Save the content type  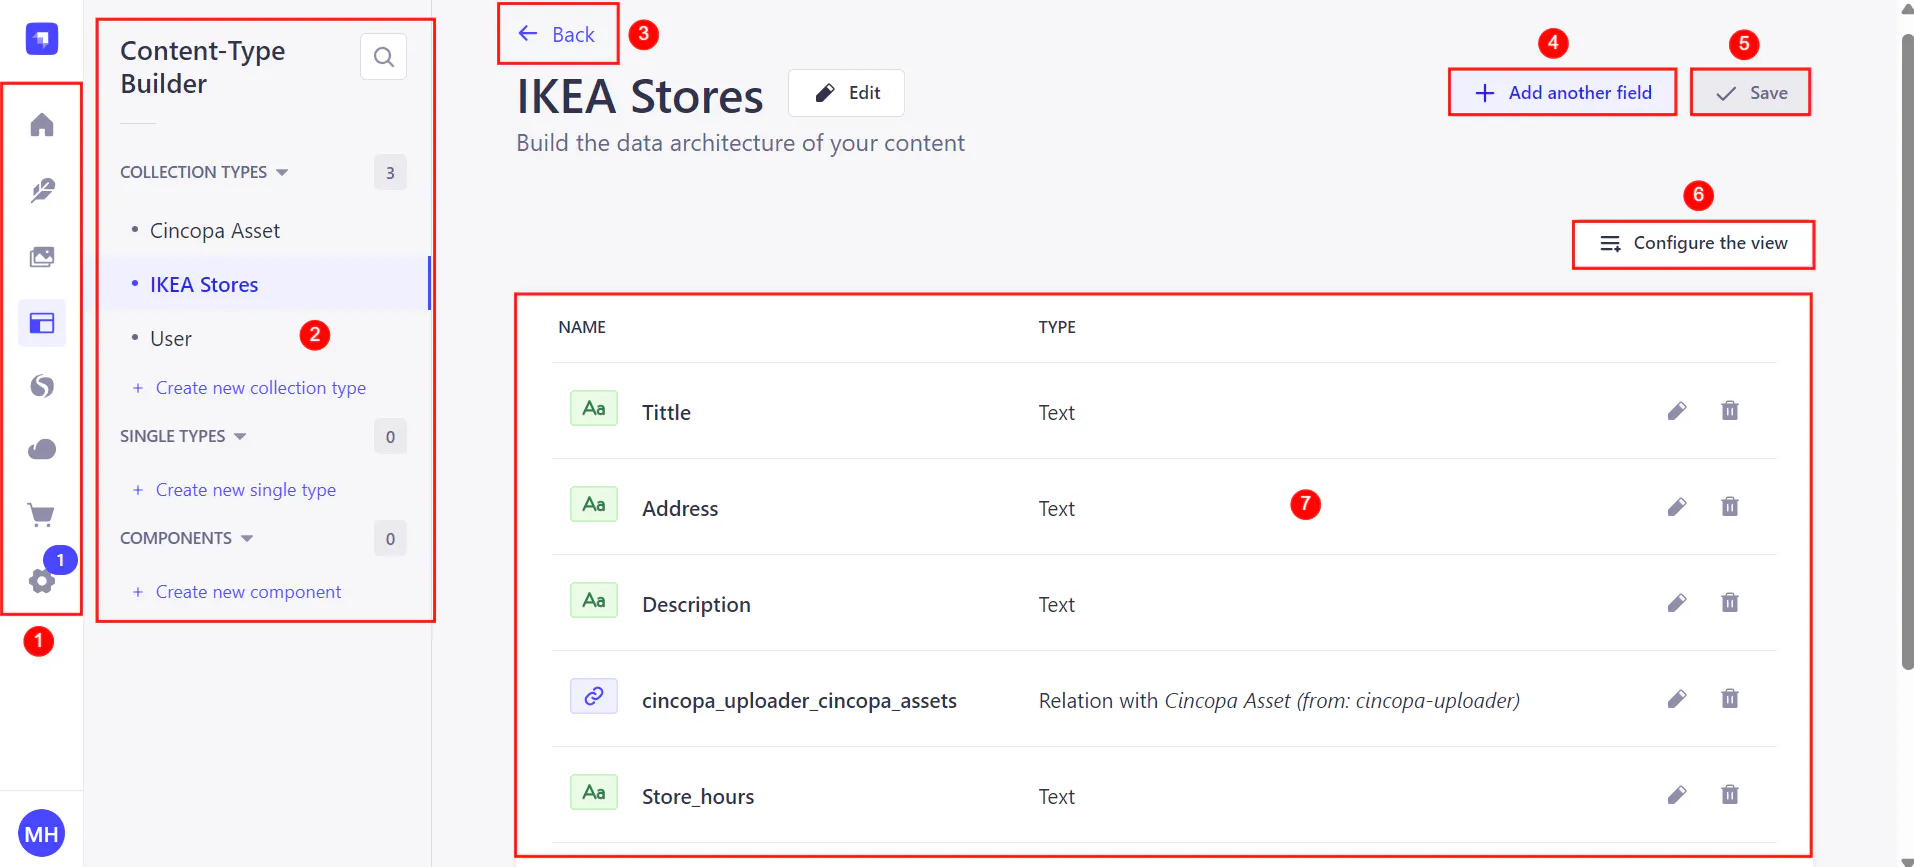click(x=1751, y=93)
